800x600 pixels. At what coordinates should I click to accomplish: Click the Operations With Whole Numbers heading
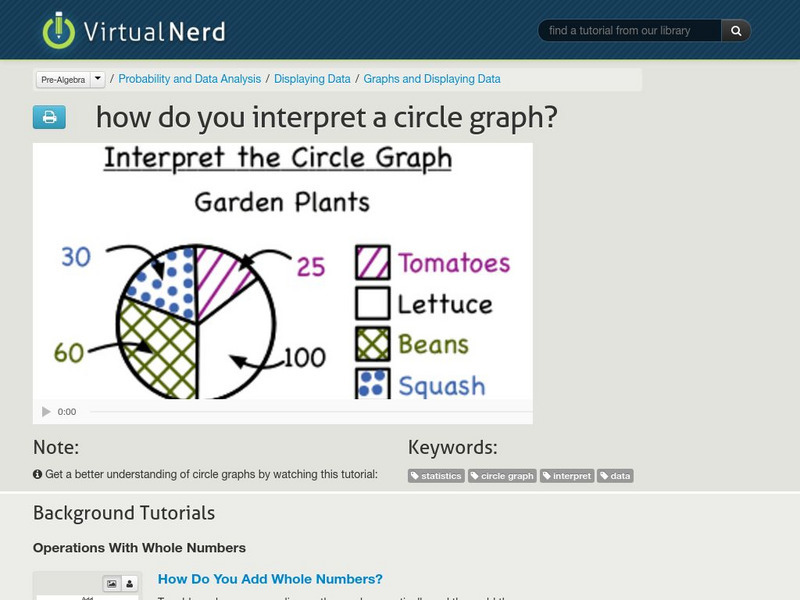[x=139, y=548]
